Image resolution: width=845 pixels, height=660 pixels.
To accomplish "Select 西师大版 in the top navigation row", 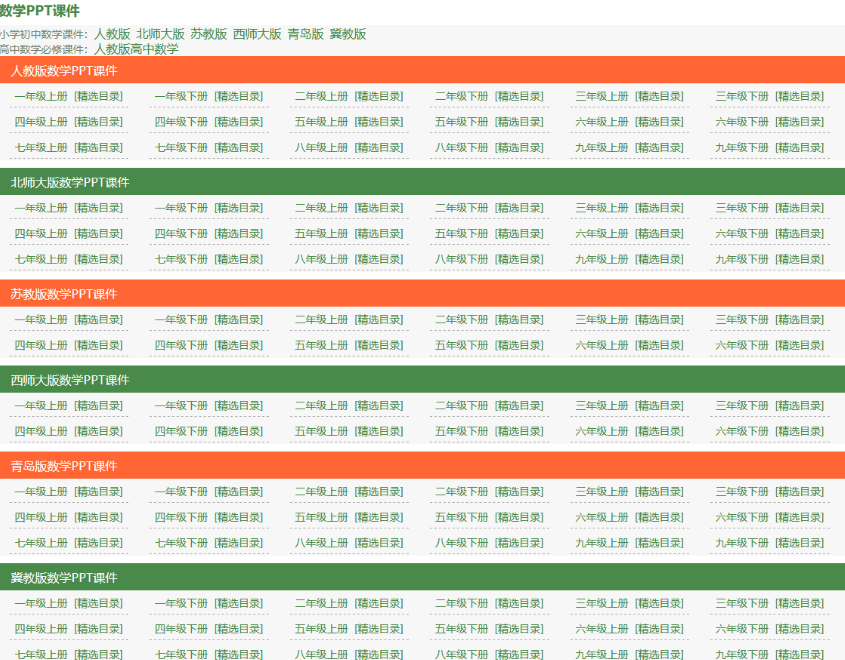I will tap(257, 34).
